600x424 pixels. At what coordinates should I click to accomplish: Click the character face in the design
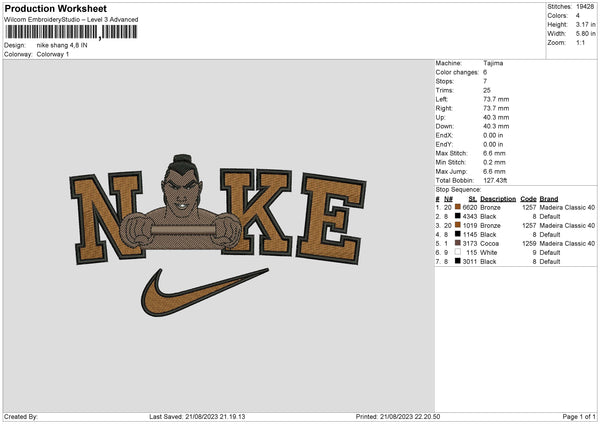pos(182,191)
